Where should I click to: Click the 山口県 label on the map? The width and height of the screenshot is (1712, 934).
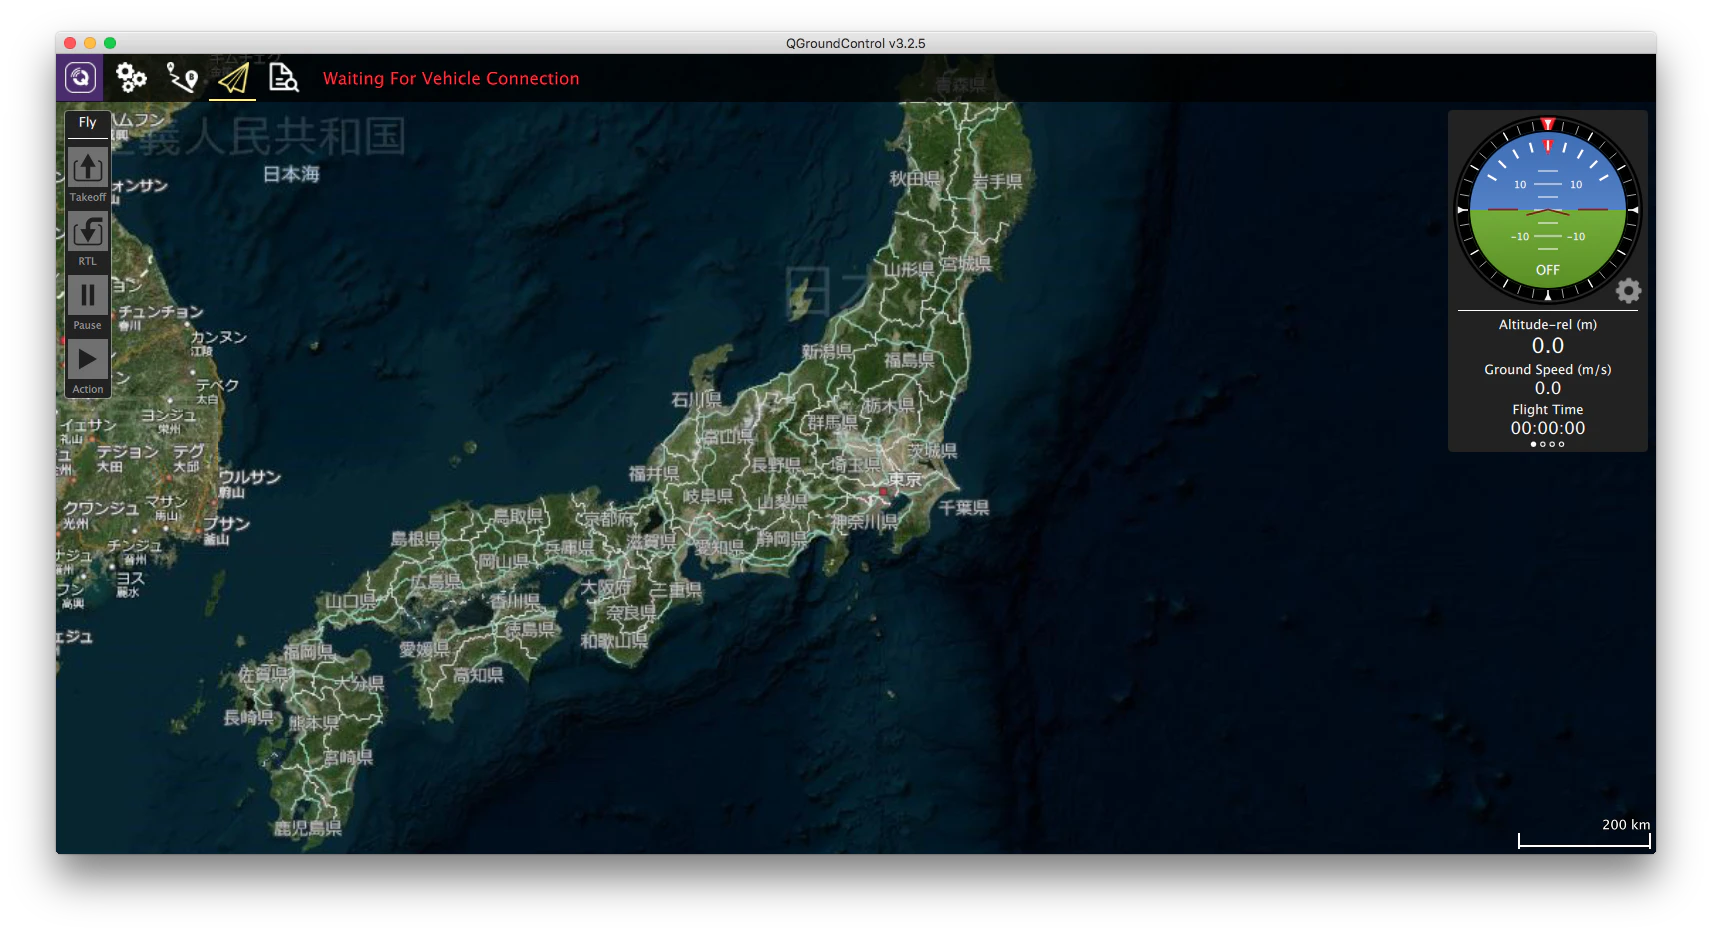click(x=351, y=601)
